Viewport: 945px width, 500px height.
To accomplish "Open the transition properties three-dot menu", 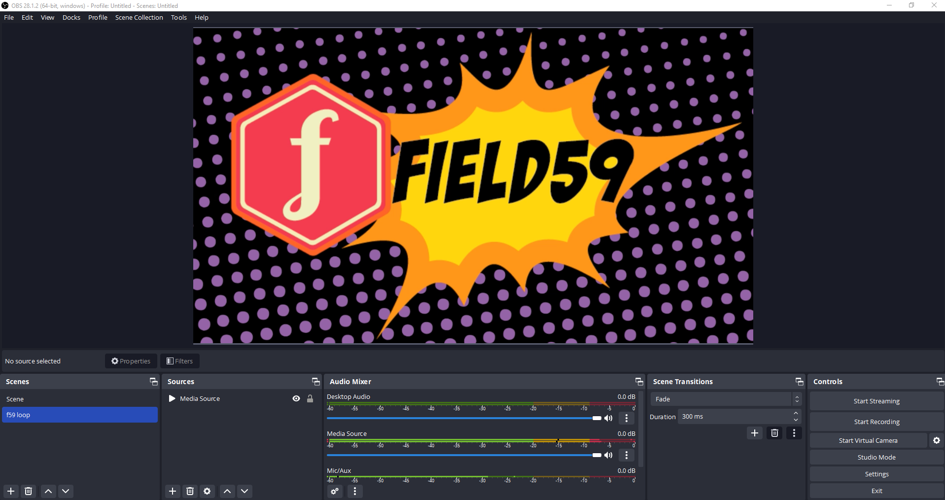I will [x=794, y=433].
